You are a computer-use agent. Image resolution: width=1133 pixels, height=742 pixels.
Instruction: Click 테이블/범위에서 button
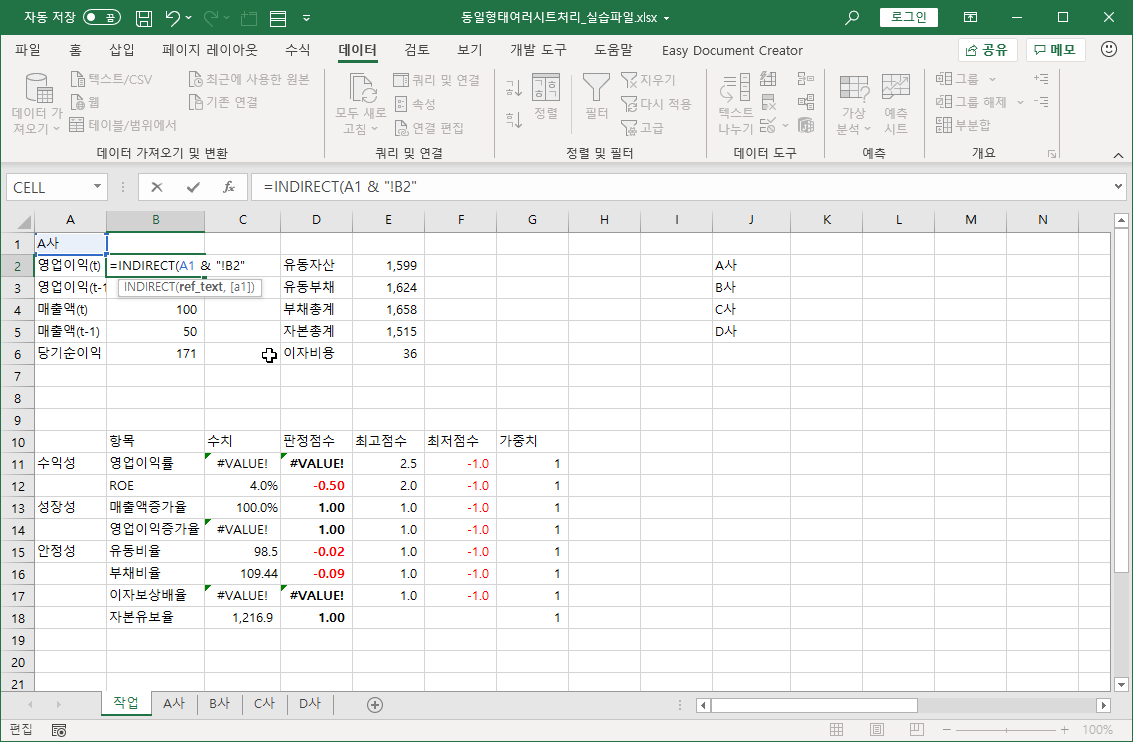123,125
